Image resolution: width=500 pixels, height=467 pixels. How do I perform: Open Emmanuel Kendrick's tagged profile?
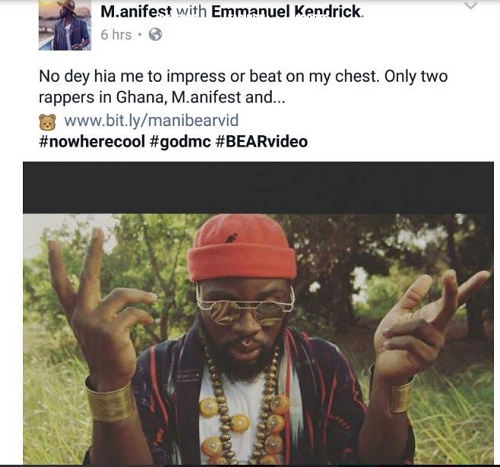point(287,12)
